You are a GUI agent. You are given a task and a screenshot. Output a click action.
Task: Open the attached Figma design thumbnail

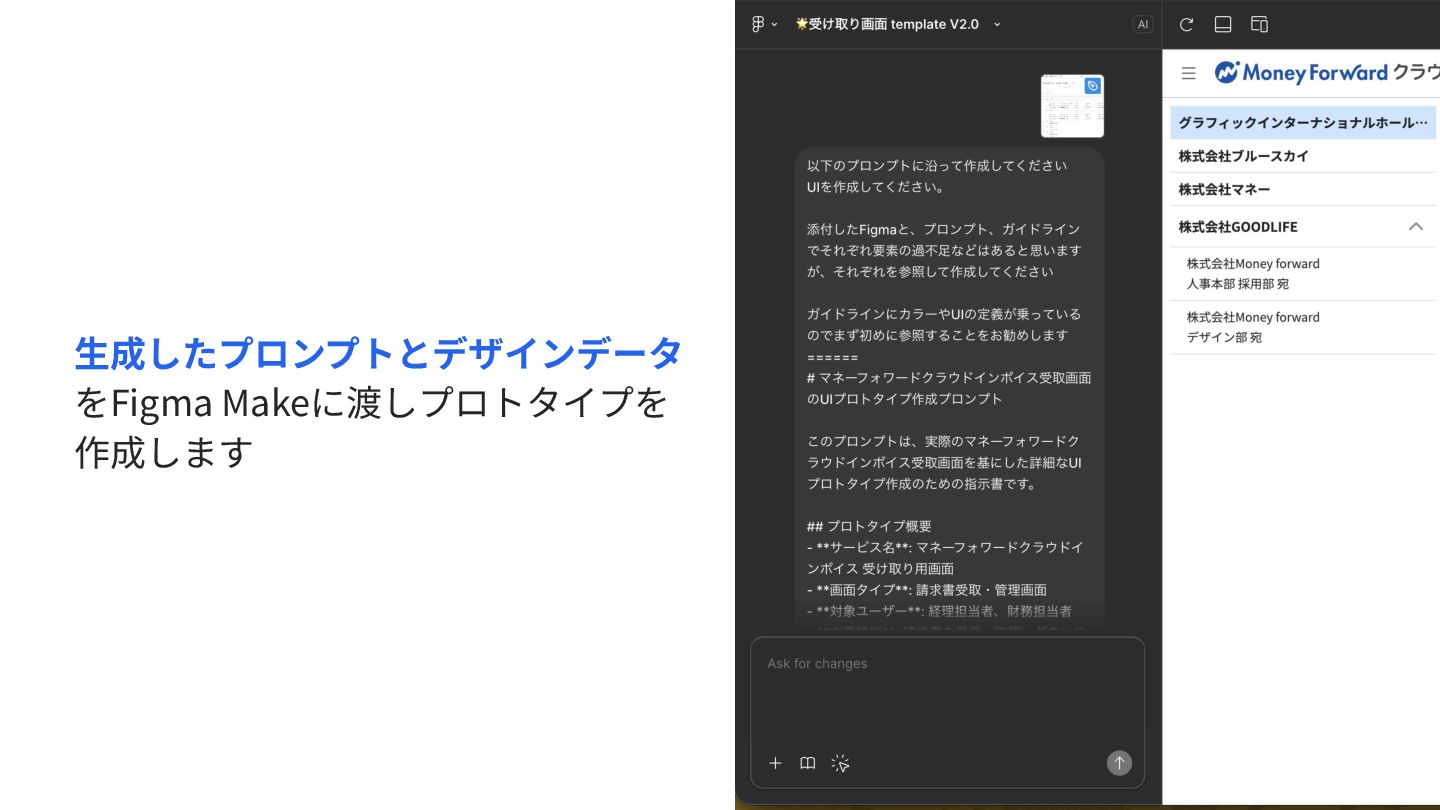(x=1072, y=106)
